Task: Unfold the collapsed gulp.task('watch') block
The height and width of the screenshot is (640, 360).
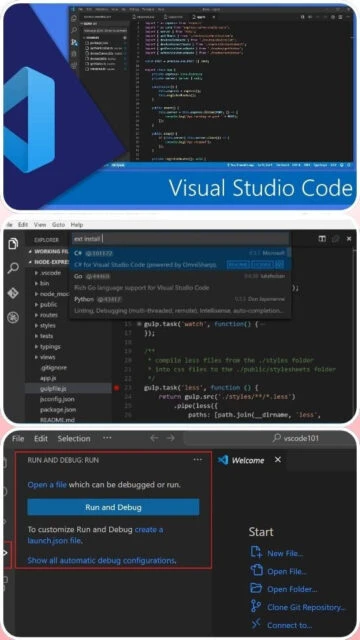Action: 139,324
